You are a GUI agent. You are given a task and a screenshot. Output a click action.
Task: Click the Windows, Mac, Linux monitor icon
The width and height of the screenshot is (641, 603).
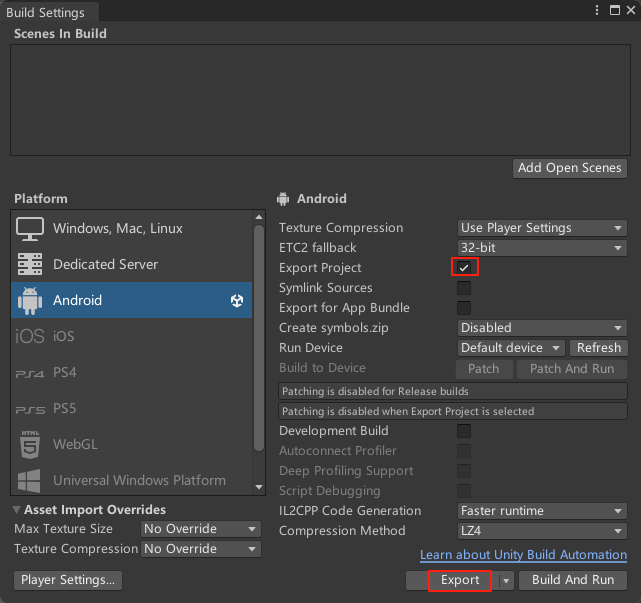click(x=29, y=229)
